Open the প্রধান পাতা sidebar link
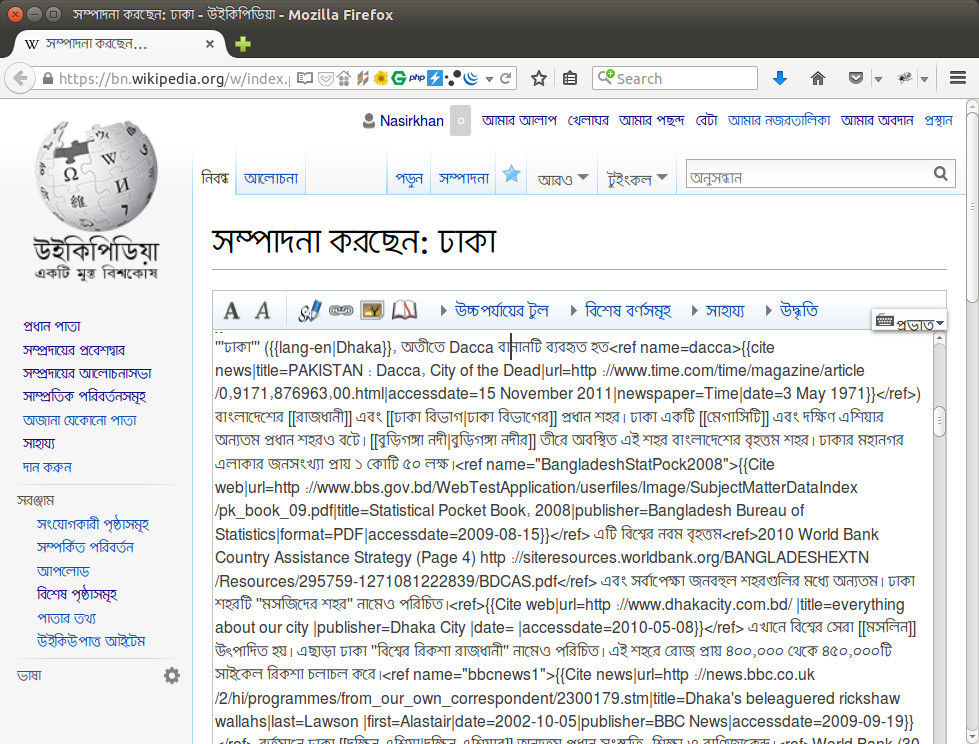The image size is (979, 744). (x=51, y=325)
